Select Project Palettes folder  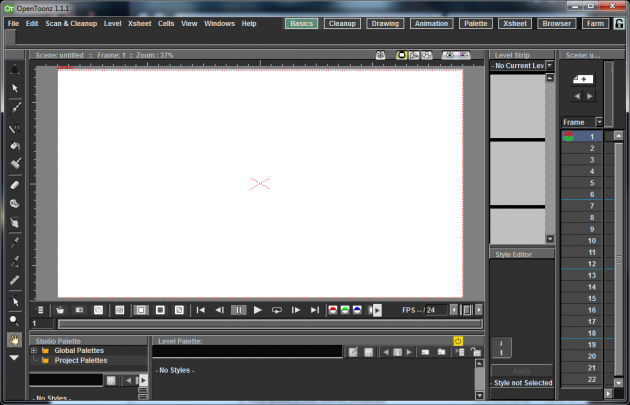(80, 360)
